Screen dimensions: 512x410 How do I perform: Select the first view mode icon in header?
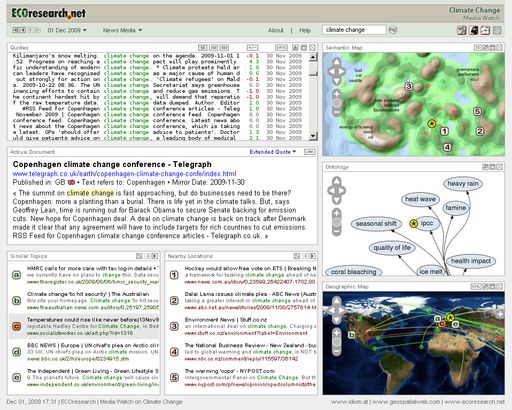462,30
